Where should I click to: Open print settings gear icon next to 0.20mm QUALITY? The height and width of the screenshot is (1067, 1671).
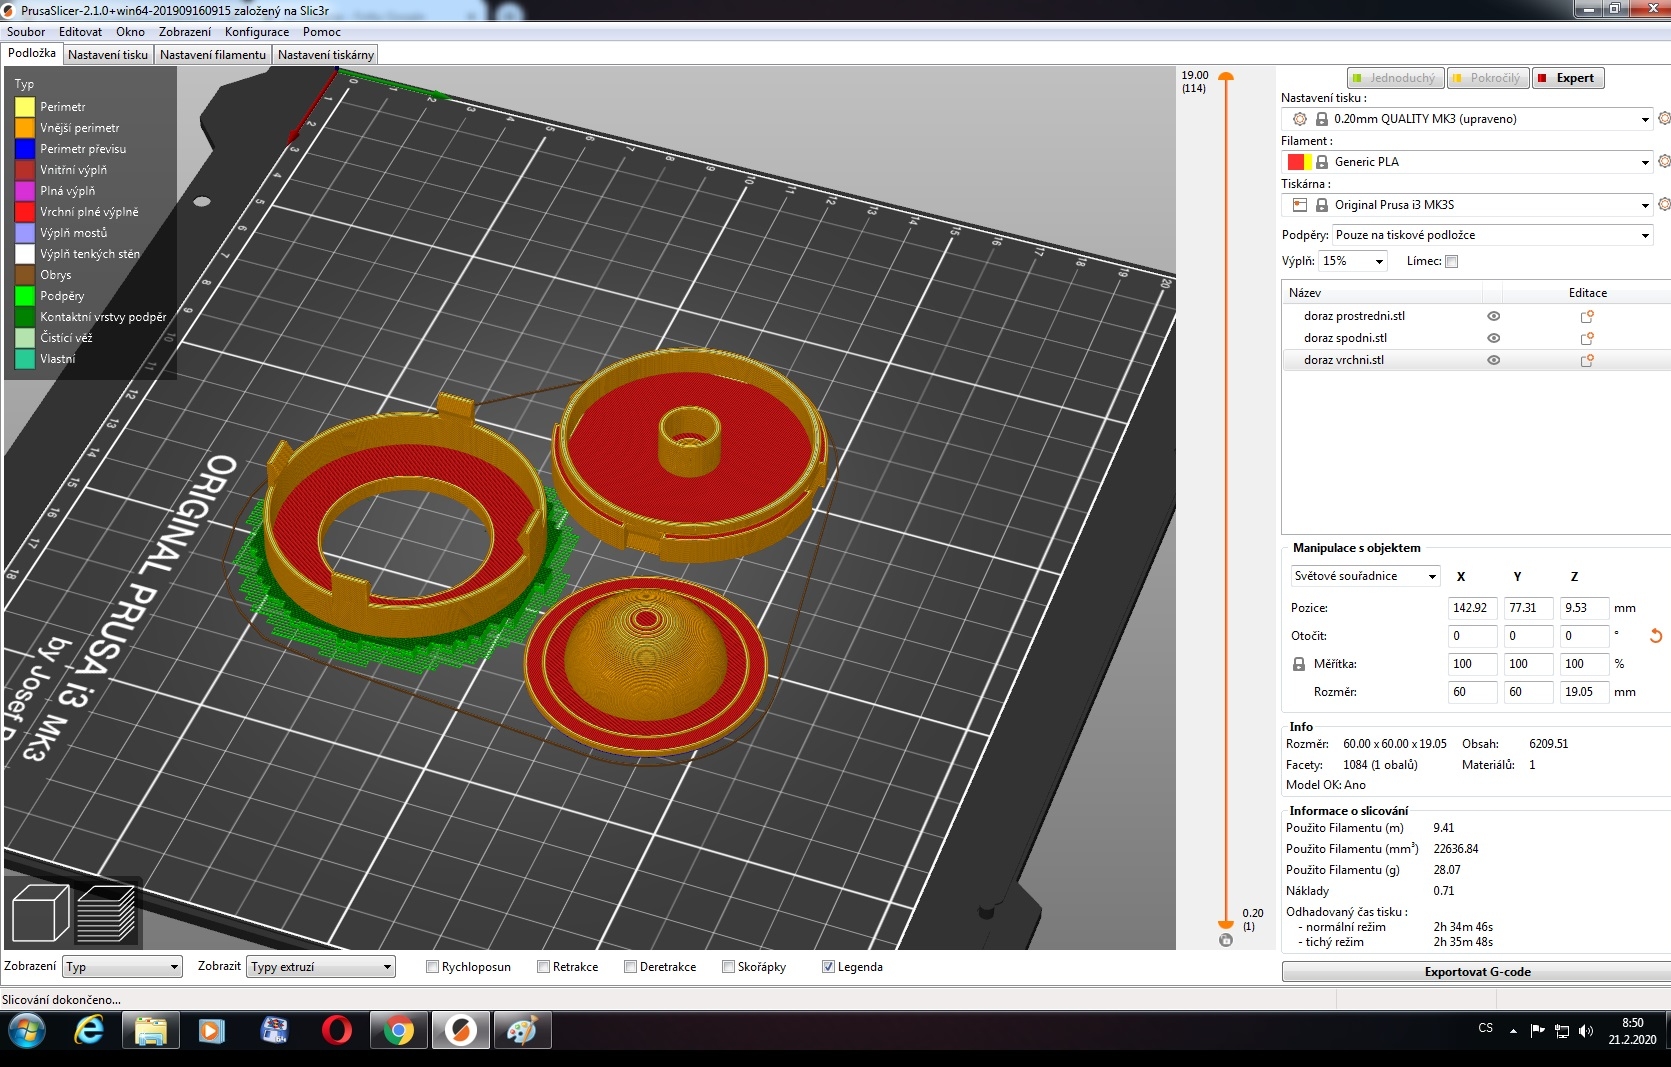click(x=1664, y=118)
